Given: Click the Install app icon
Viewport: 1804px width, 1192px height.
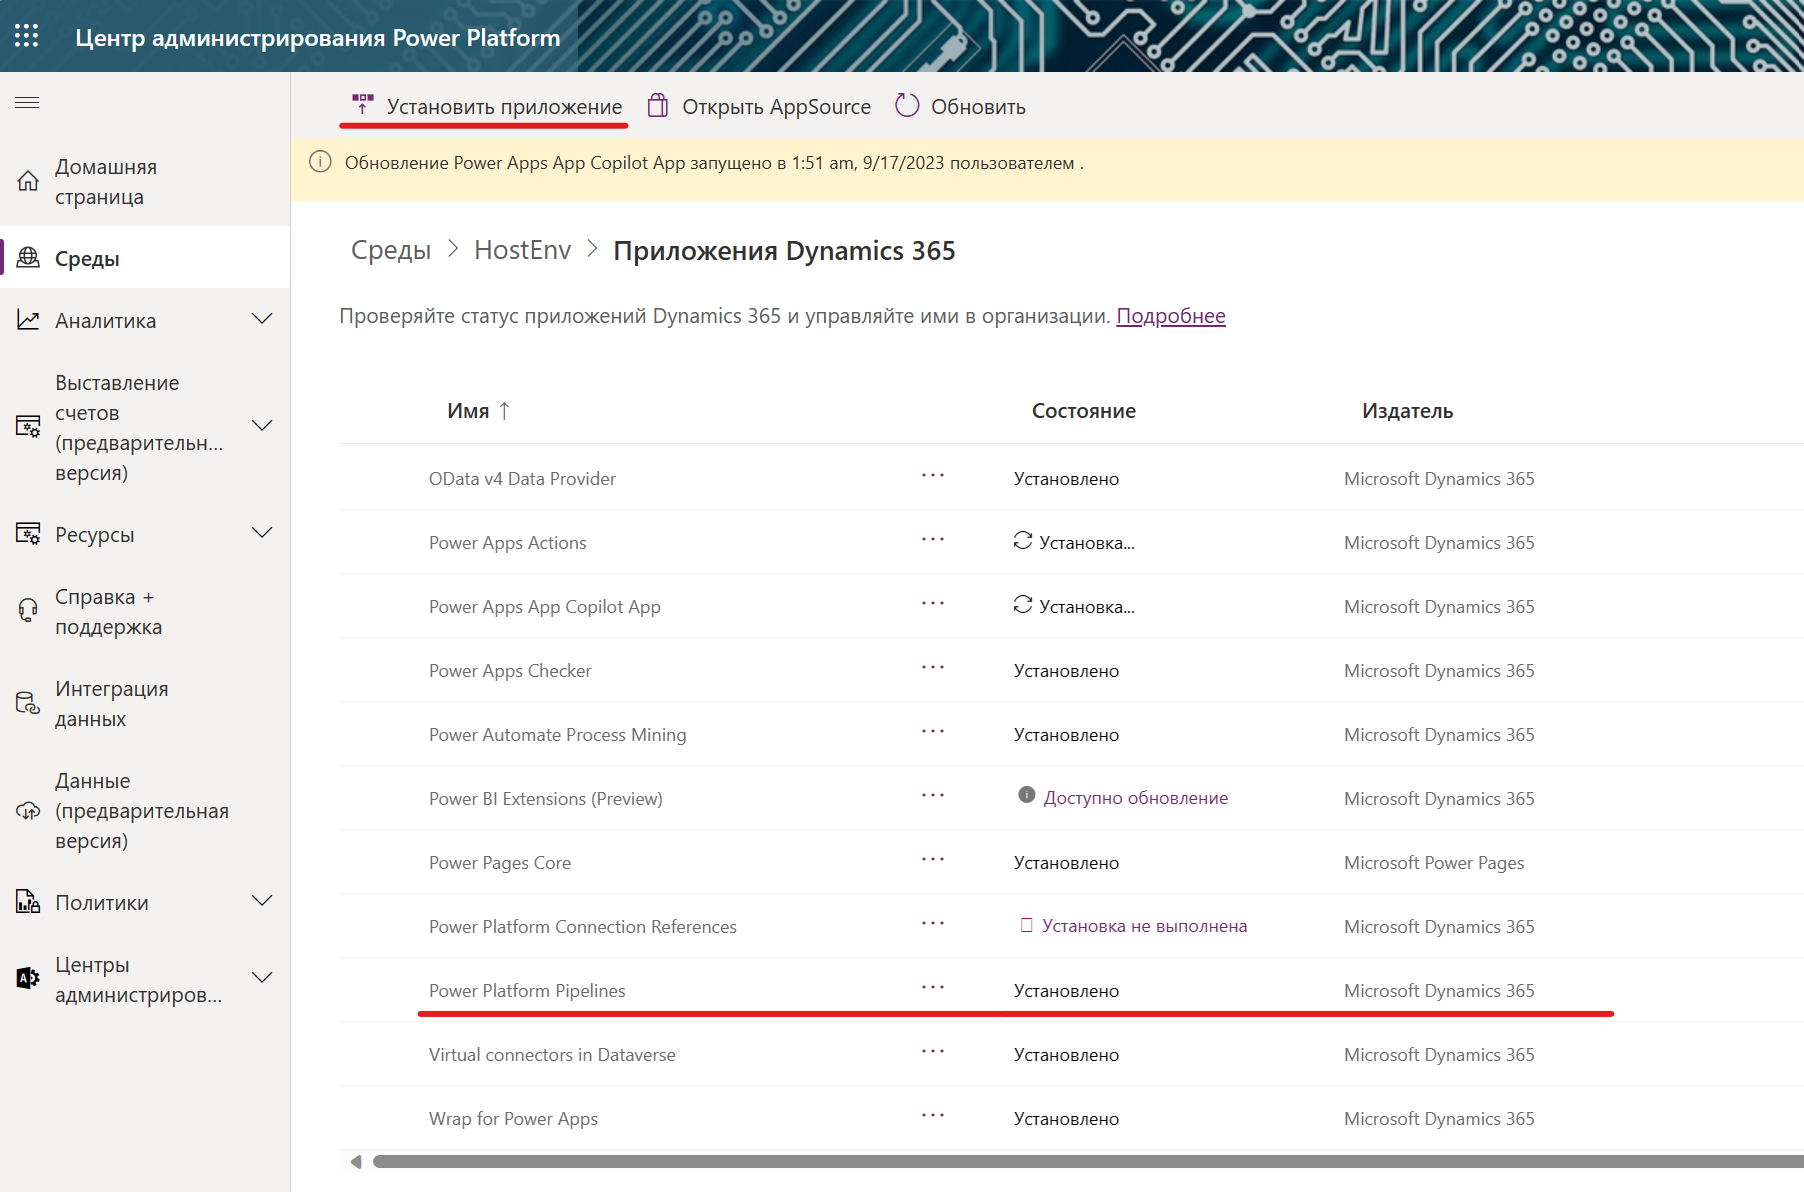Looking at the screenshot, I should click(x=362, y=105).
